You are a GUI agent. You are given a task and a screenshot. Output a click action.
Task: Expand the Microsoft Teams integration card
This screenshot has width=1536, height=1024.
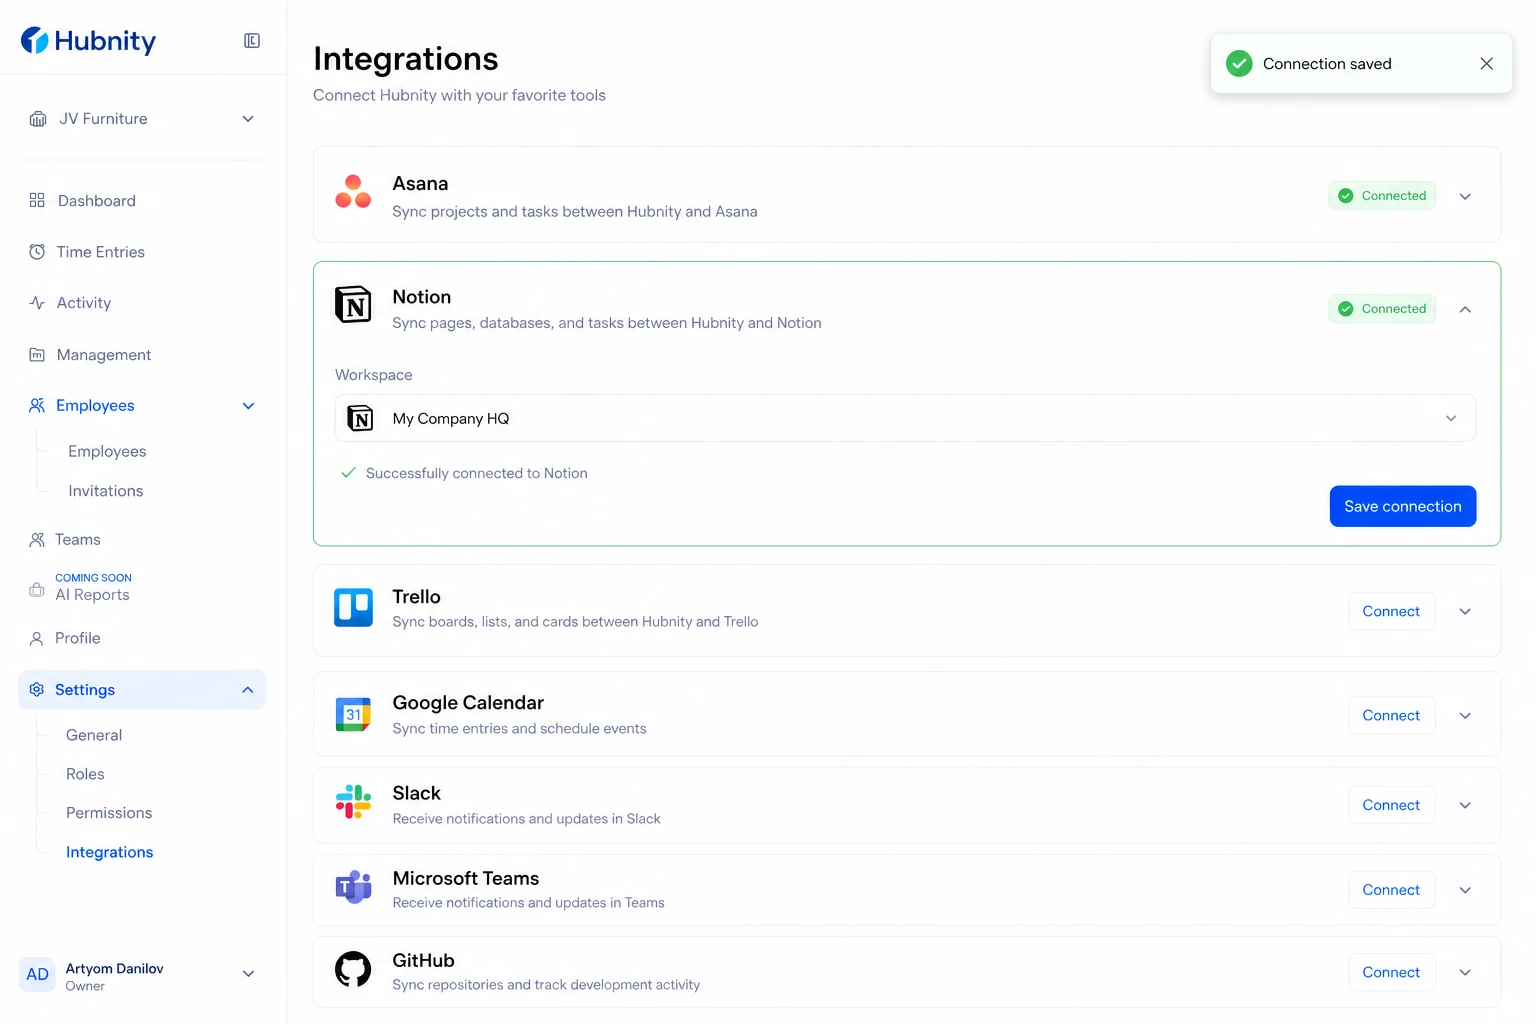[x=1465, y=890]
